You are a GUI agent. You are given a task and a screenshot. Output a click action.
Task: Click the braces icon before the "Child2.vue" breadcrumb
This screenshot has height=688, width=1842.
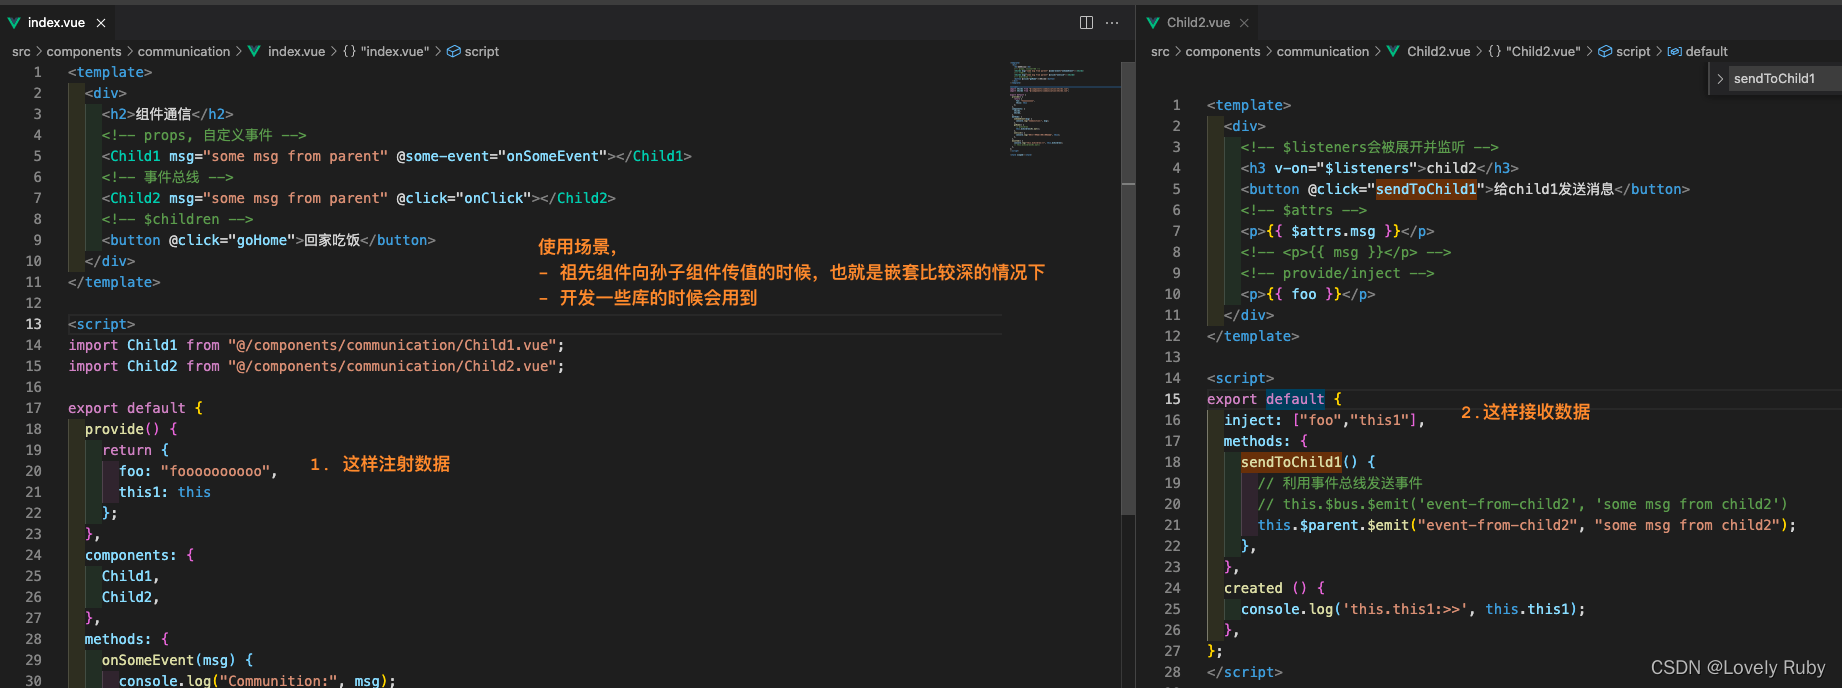(x=1495, y=51)
